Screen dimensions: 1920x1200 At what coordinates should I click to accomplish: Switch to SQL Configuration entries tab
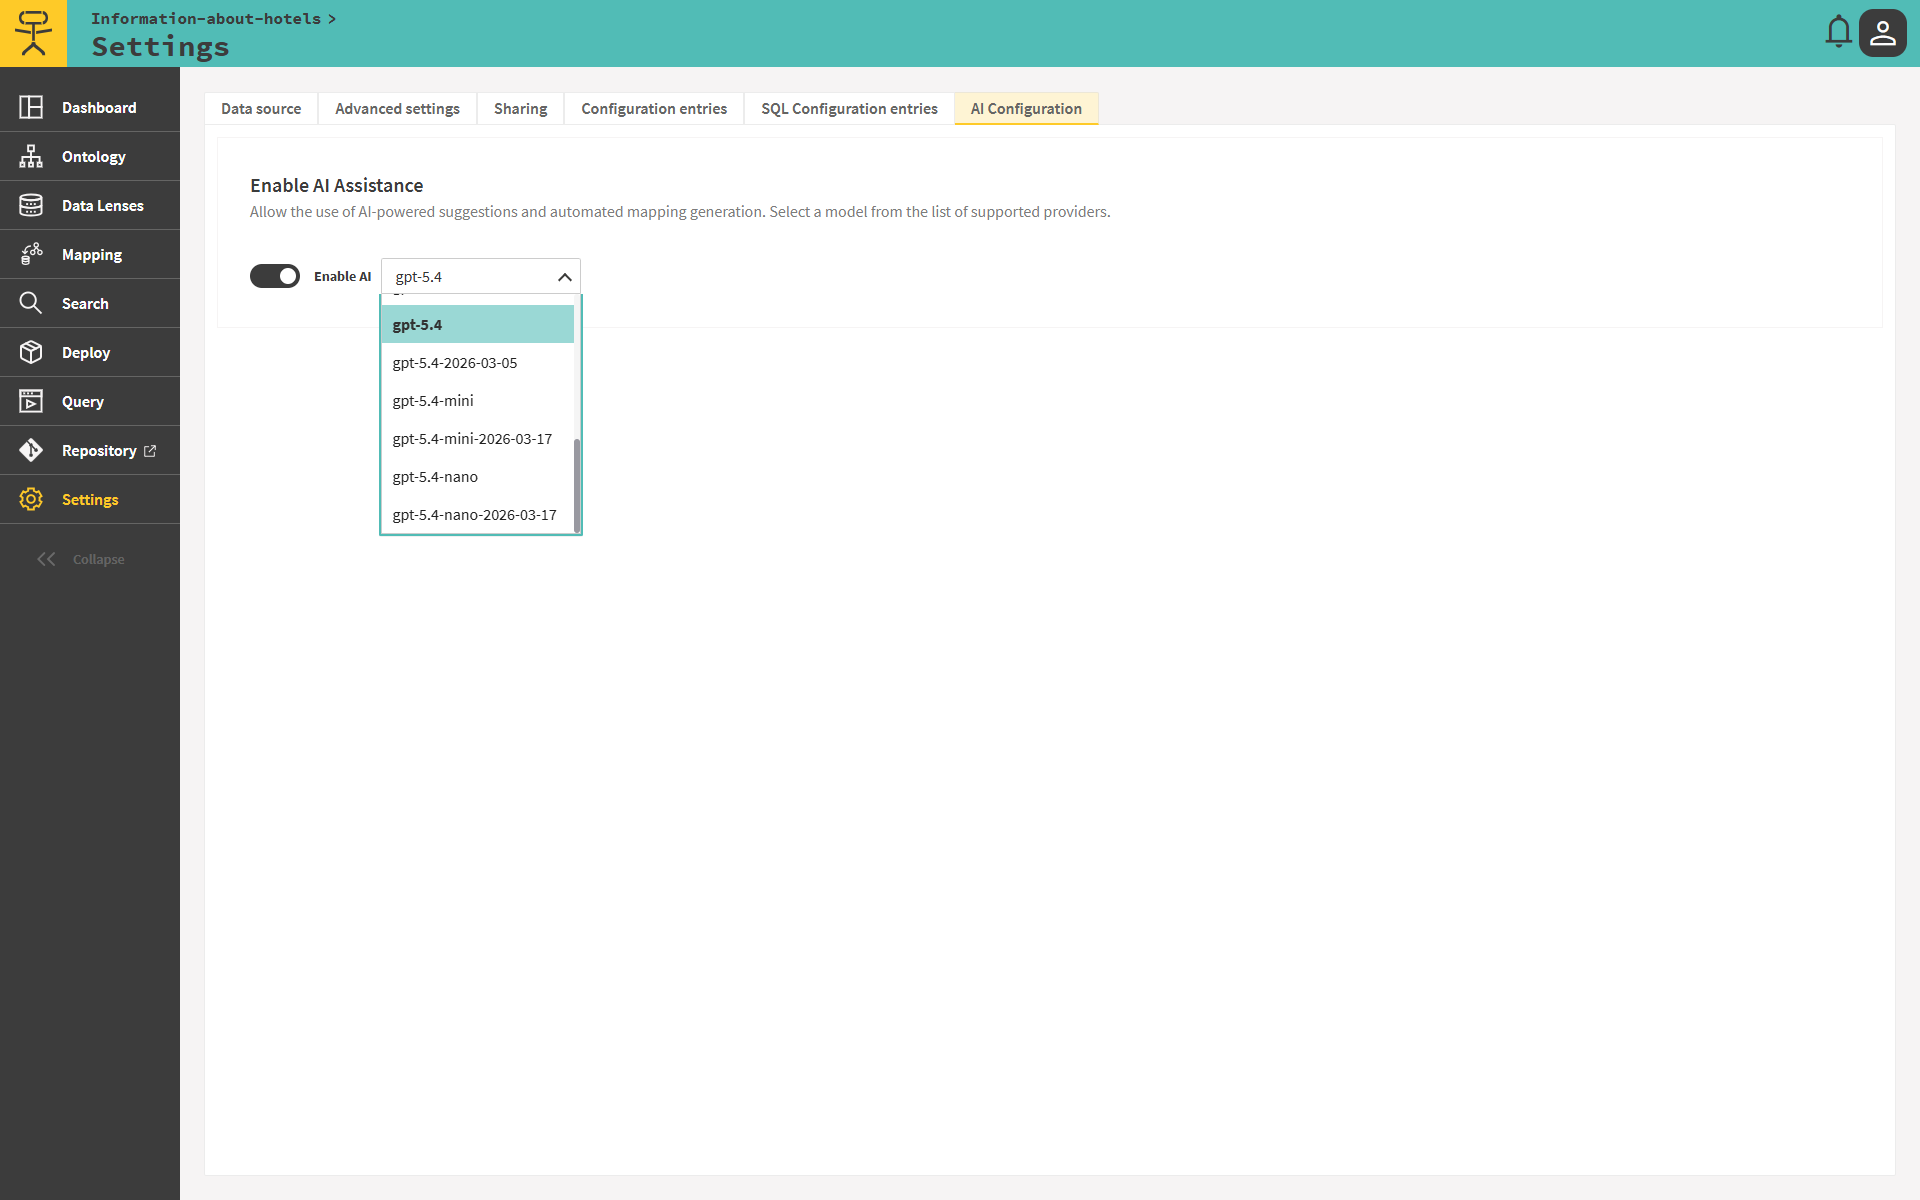pos(849,108)
